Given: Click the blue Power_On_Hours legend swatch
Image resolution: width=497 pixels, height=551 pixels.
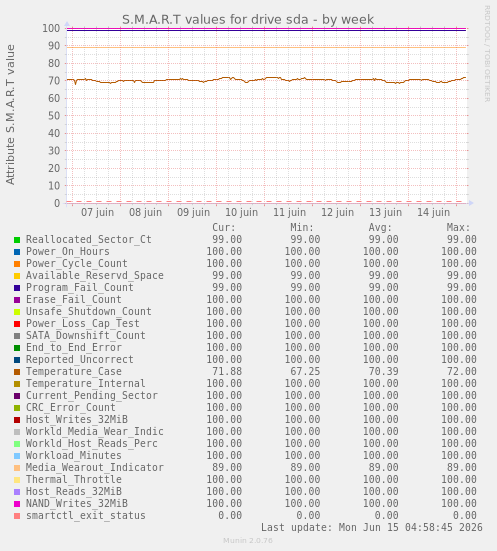Looking at the screenshot, I should (17, 252).
